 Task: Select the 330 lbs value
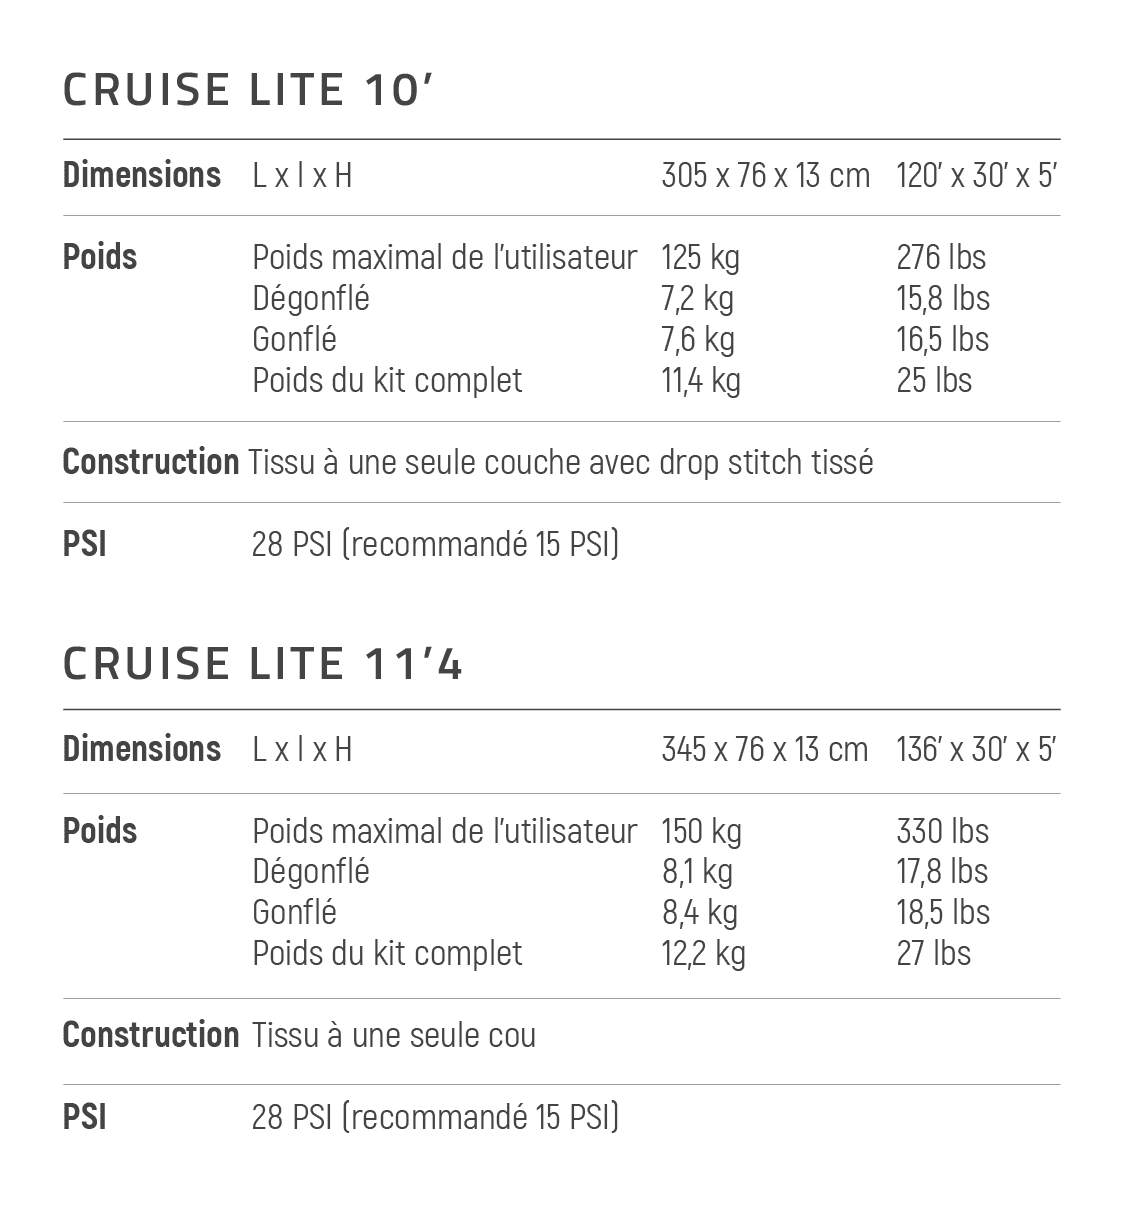(x=943, y=831)
